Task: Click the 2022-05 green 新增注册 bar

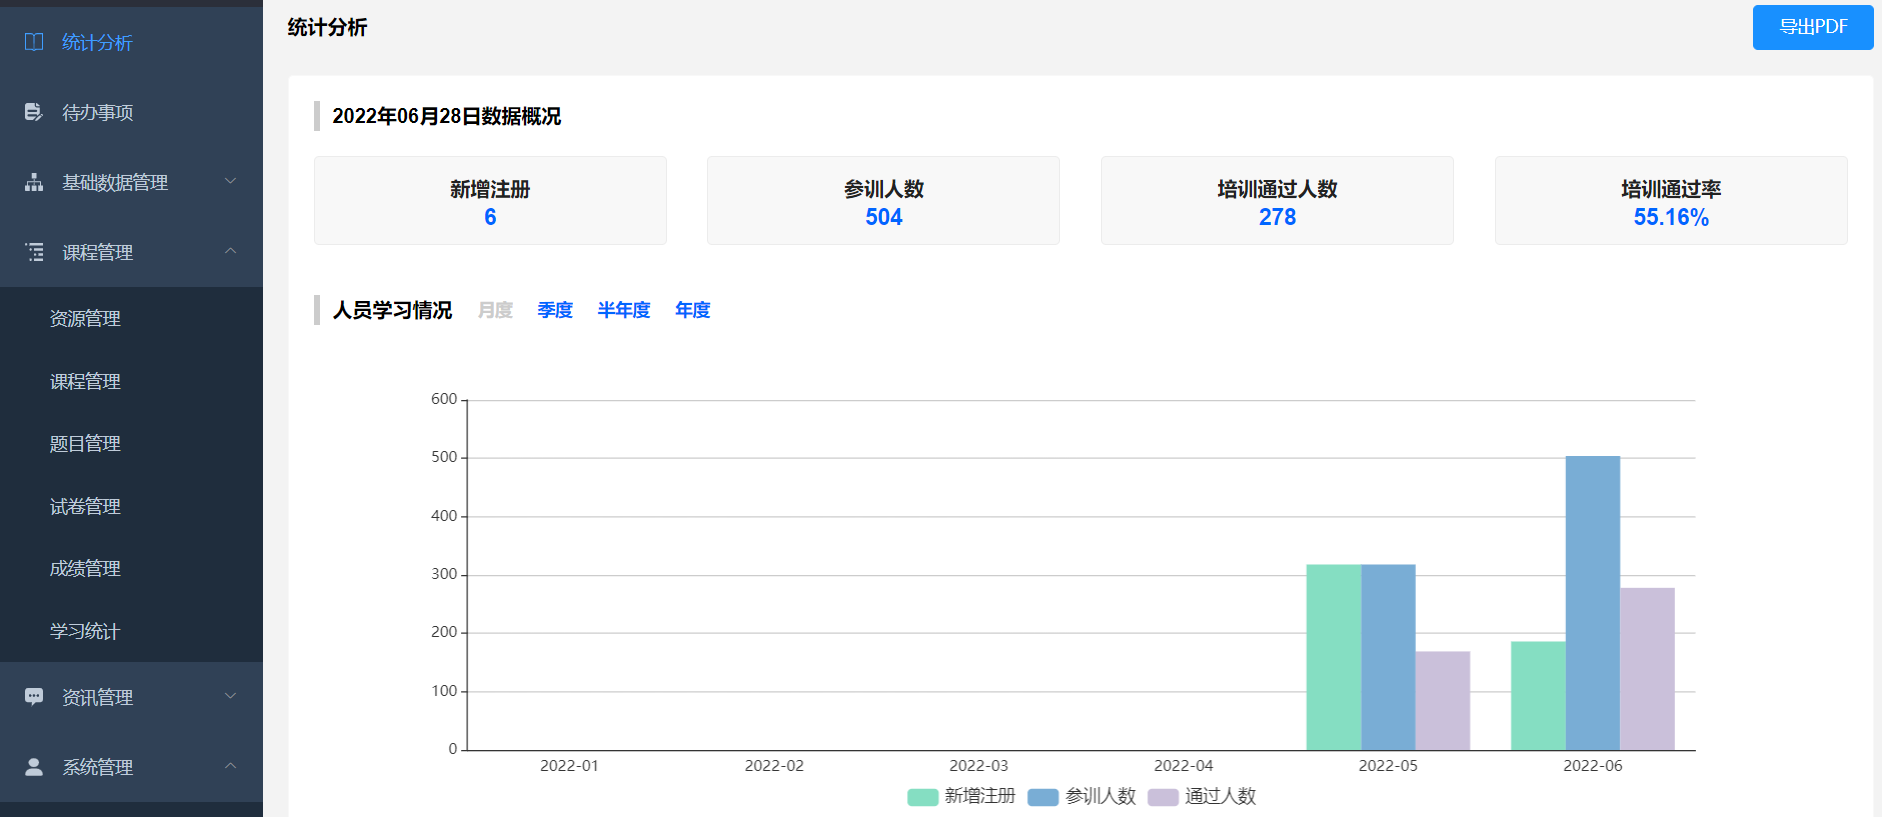Action: click(x=1334, y=657)
